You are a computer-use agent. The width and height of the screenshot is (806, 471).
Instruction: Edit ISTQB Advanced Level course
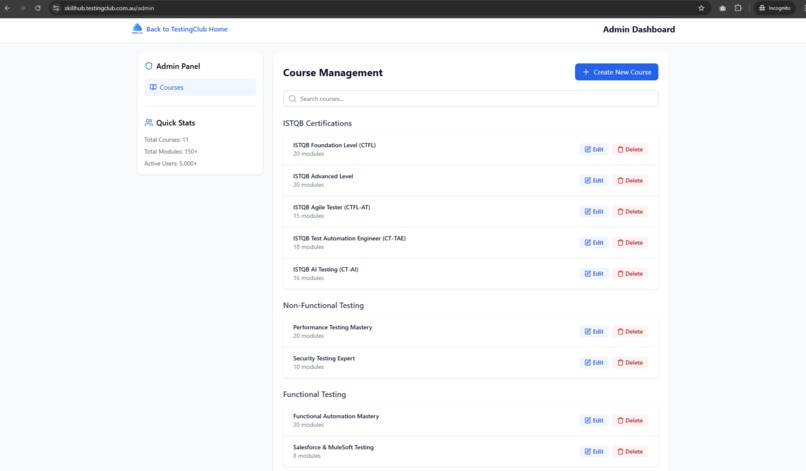(x=594, y=180)
